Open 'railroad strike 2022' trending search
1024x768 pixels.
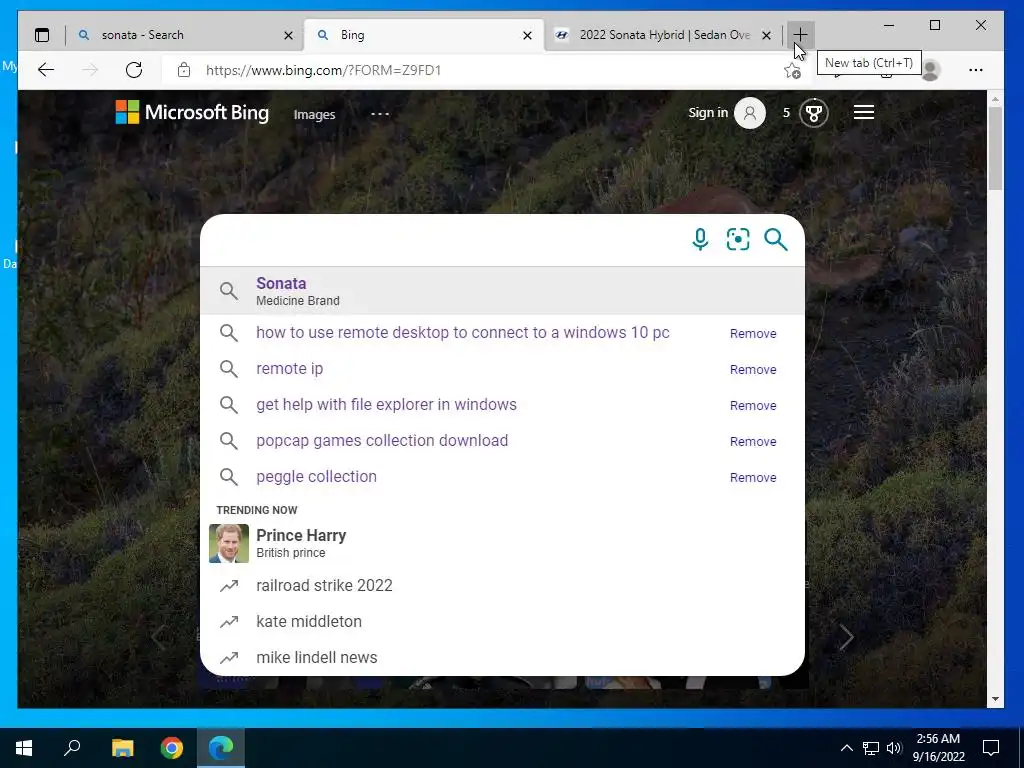324,585
